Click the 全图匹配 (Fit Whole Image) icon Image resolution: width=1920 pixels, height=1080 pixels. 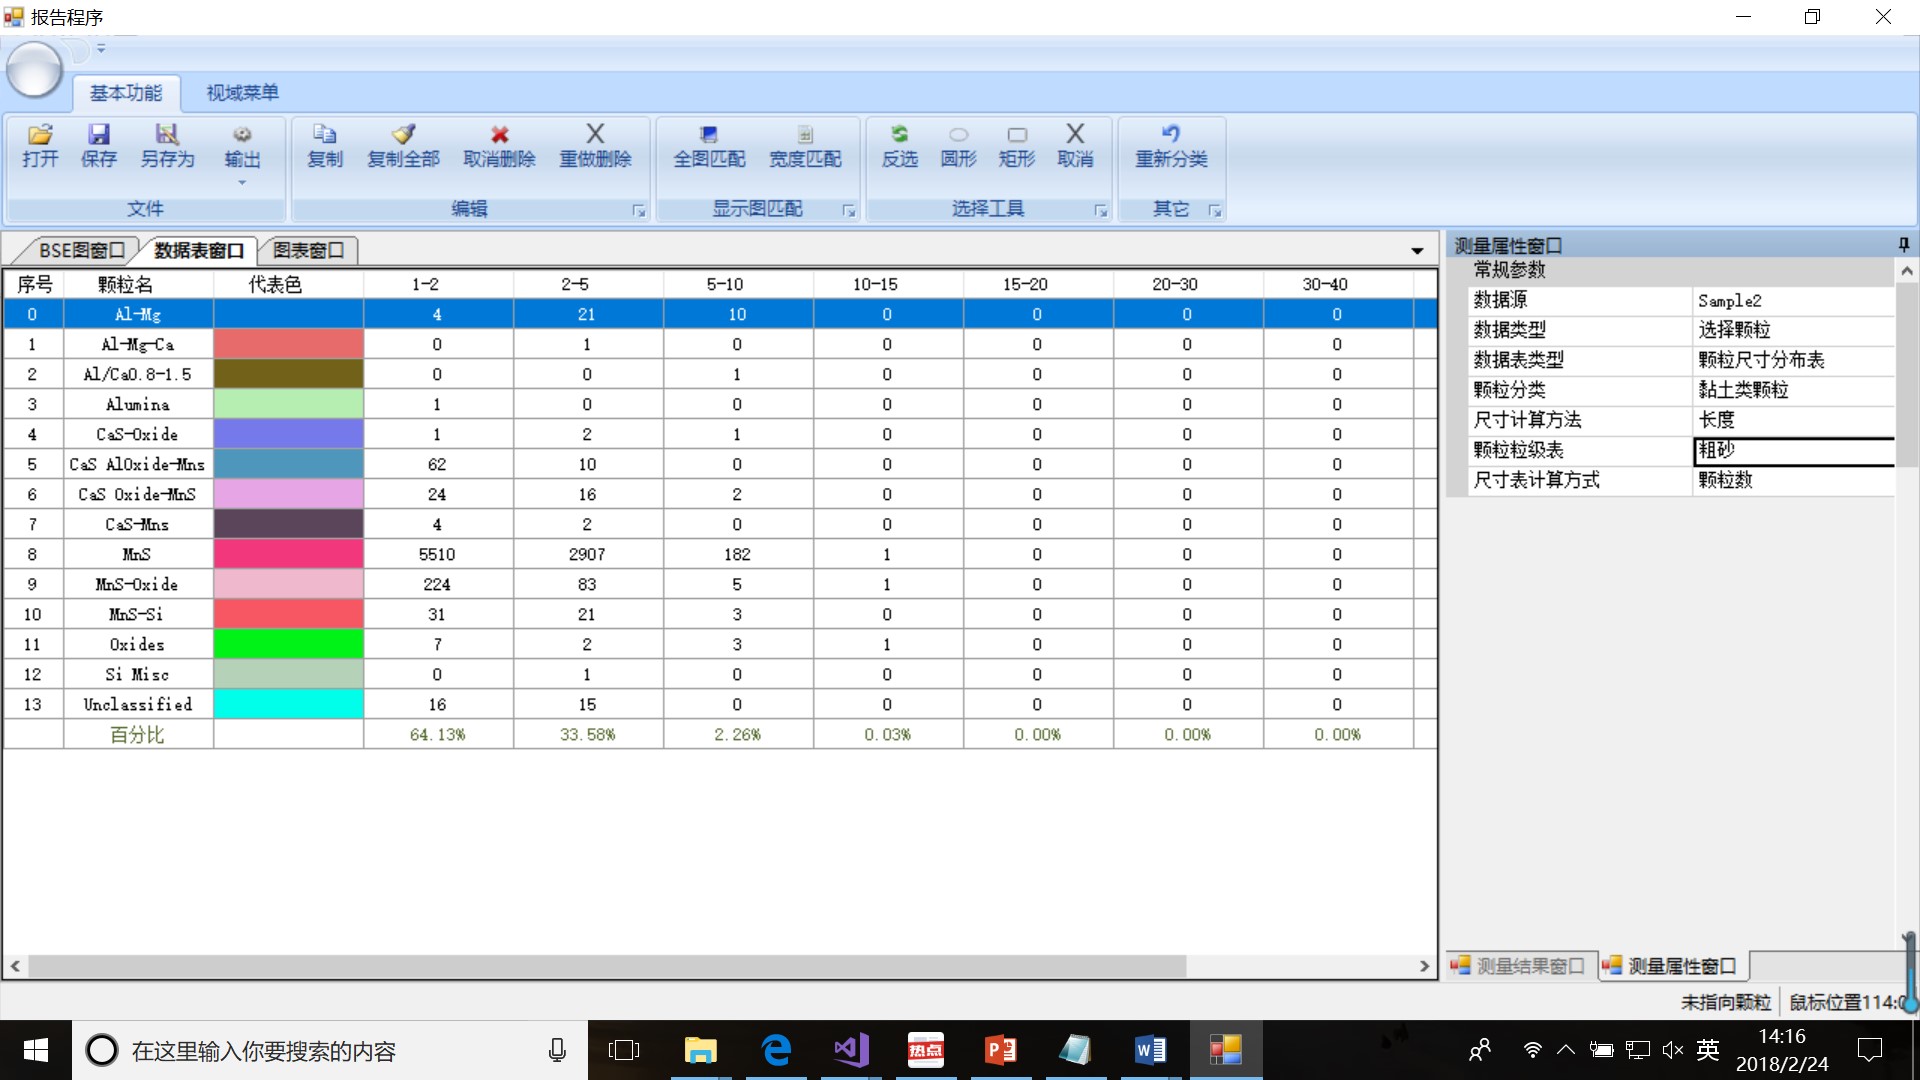coord(709,135)
